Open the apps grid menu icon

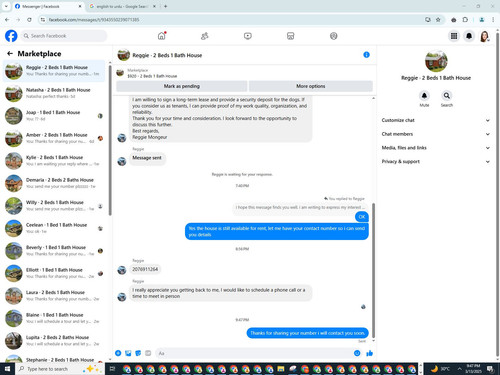pyautogui.click(x=454, y=36)
